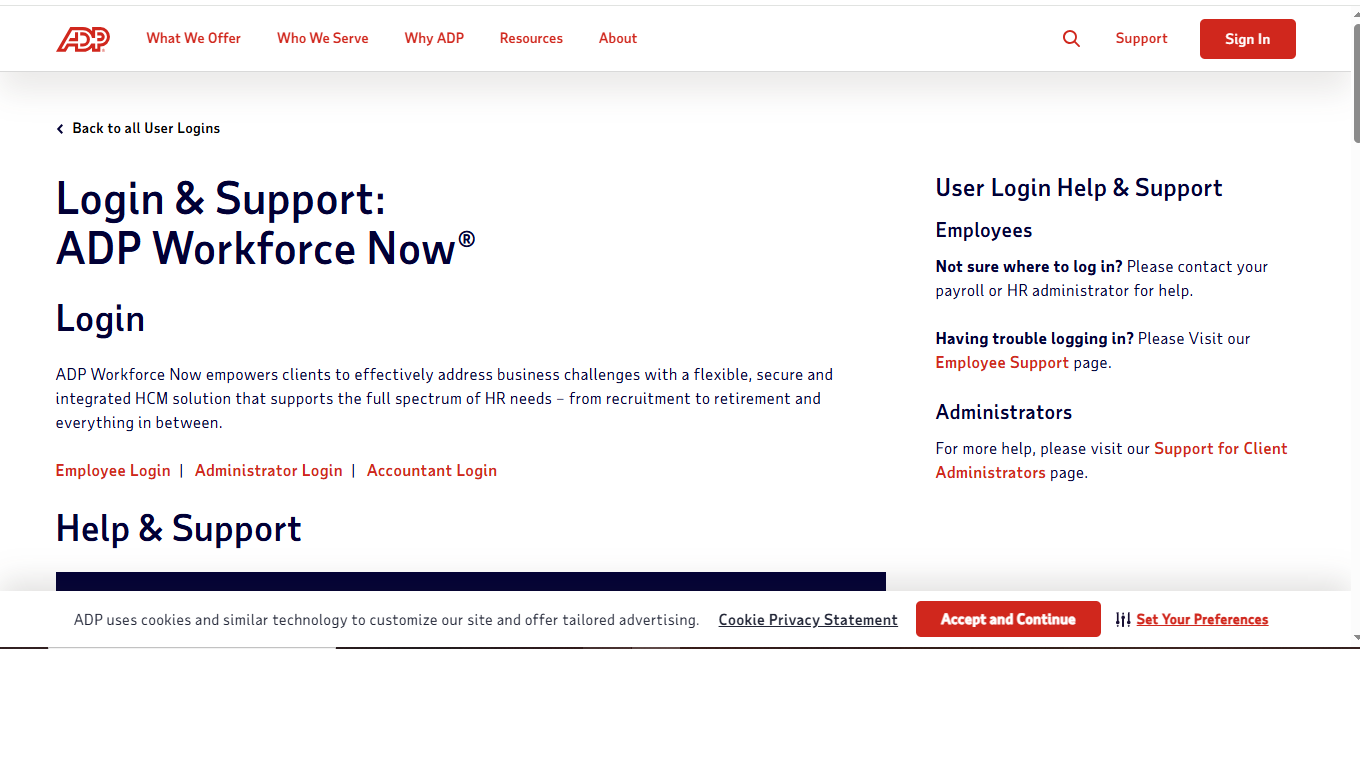This screenshot has height=776, width=1360.
Task: Click the back chevron arrow
Action: 60,128
